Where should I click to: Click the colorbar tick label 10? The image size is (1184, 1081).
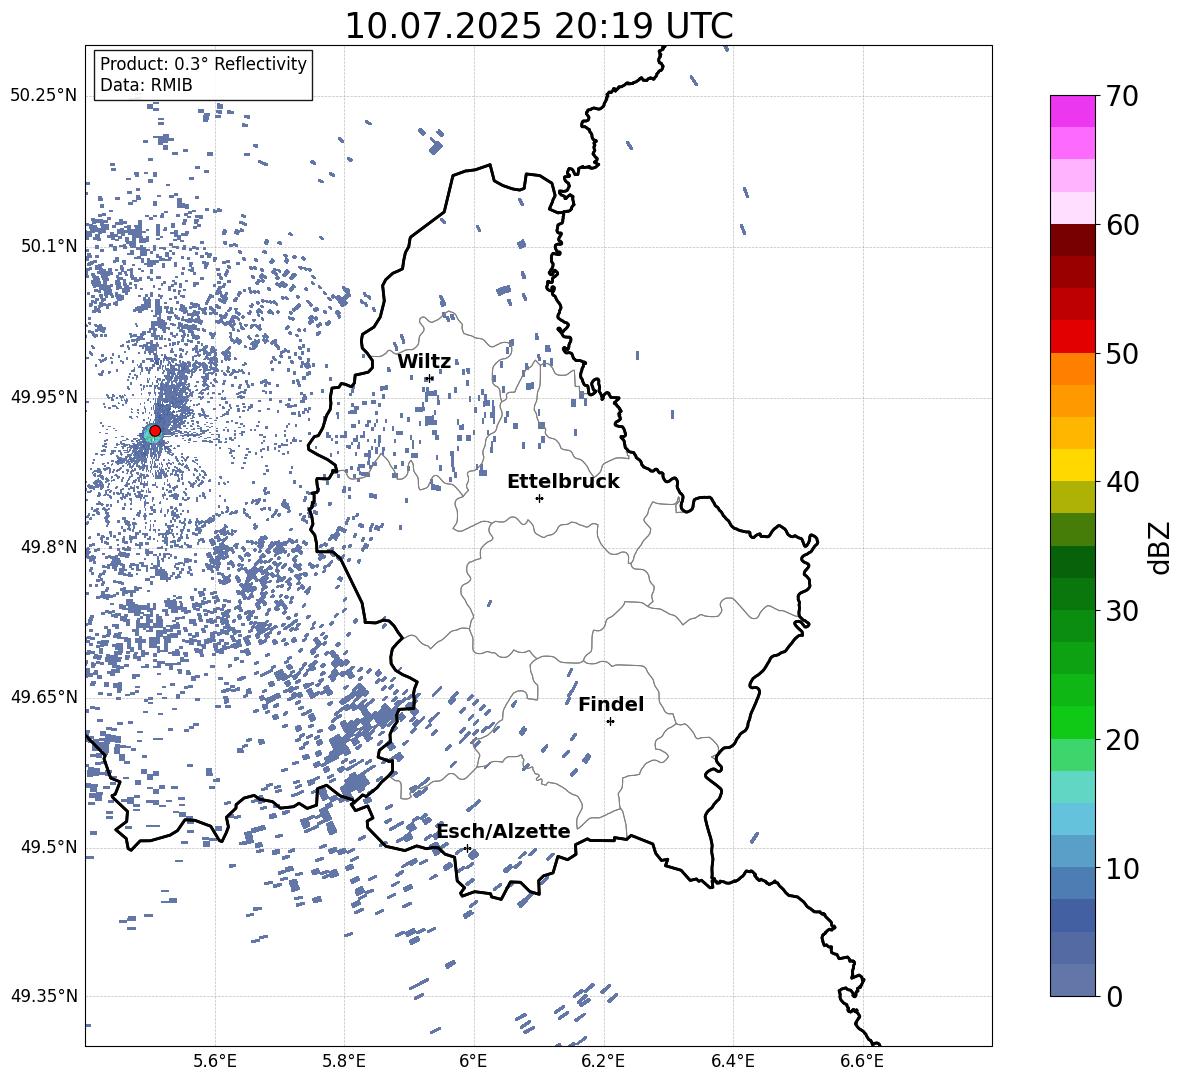point(1122,868)
